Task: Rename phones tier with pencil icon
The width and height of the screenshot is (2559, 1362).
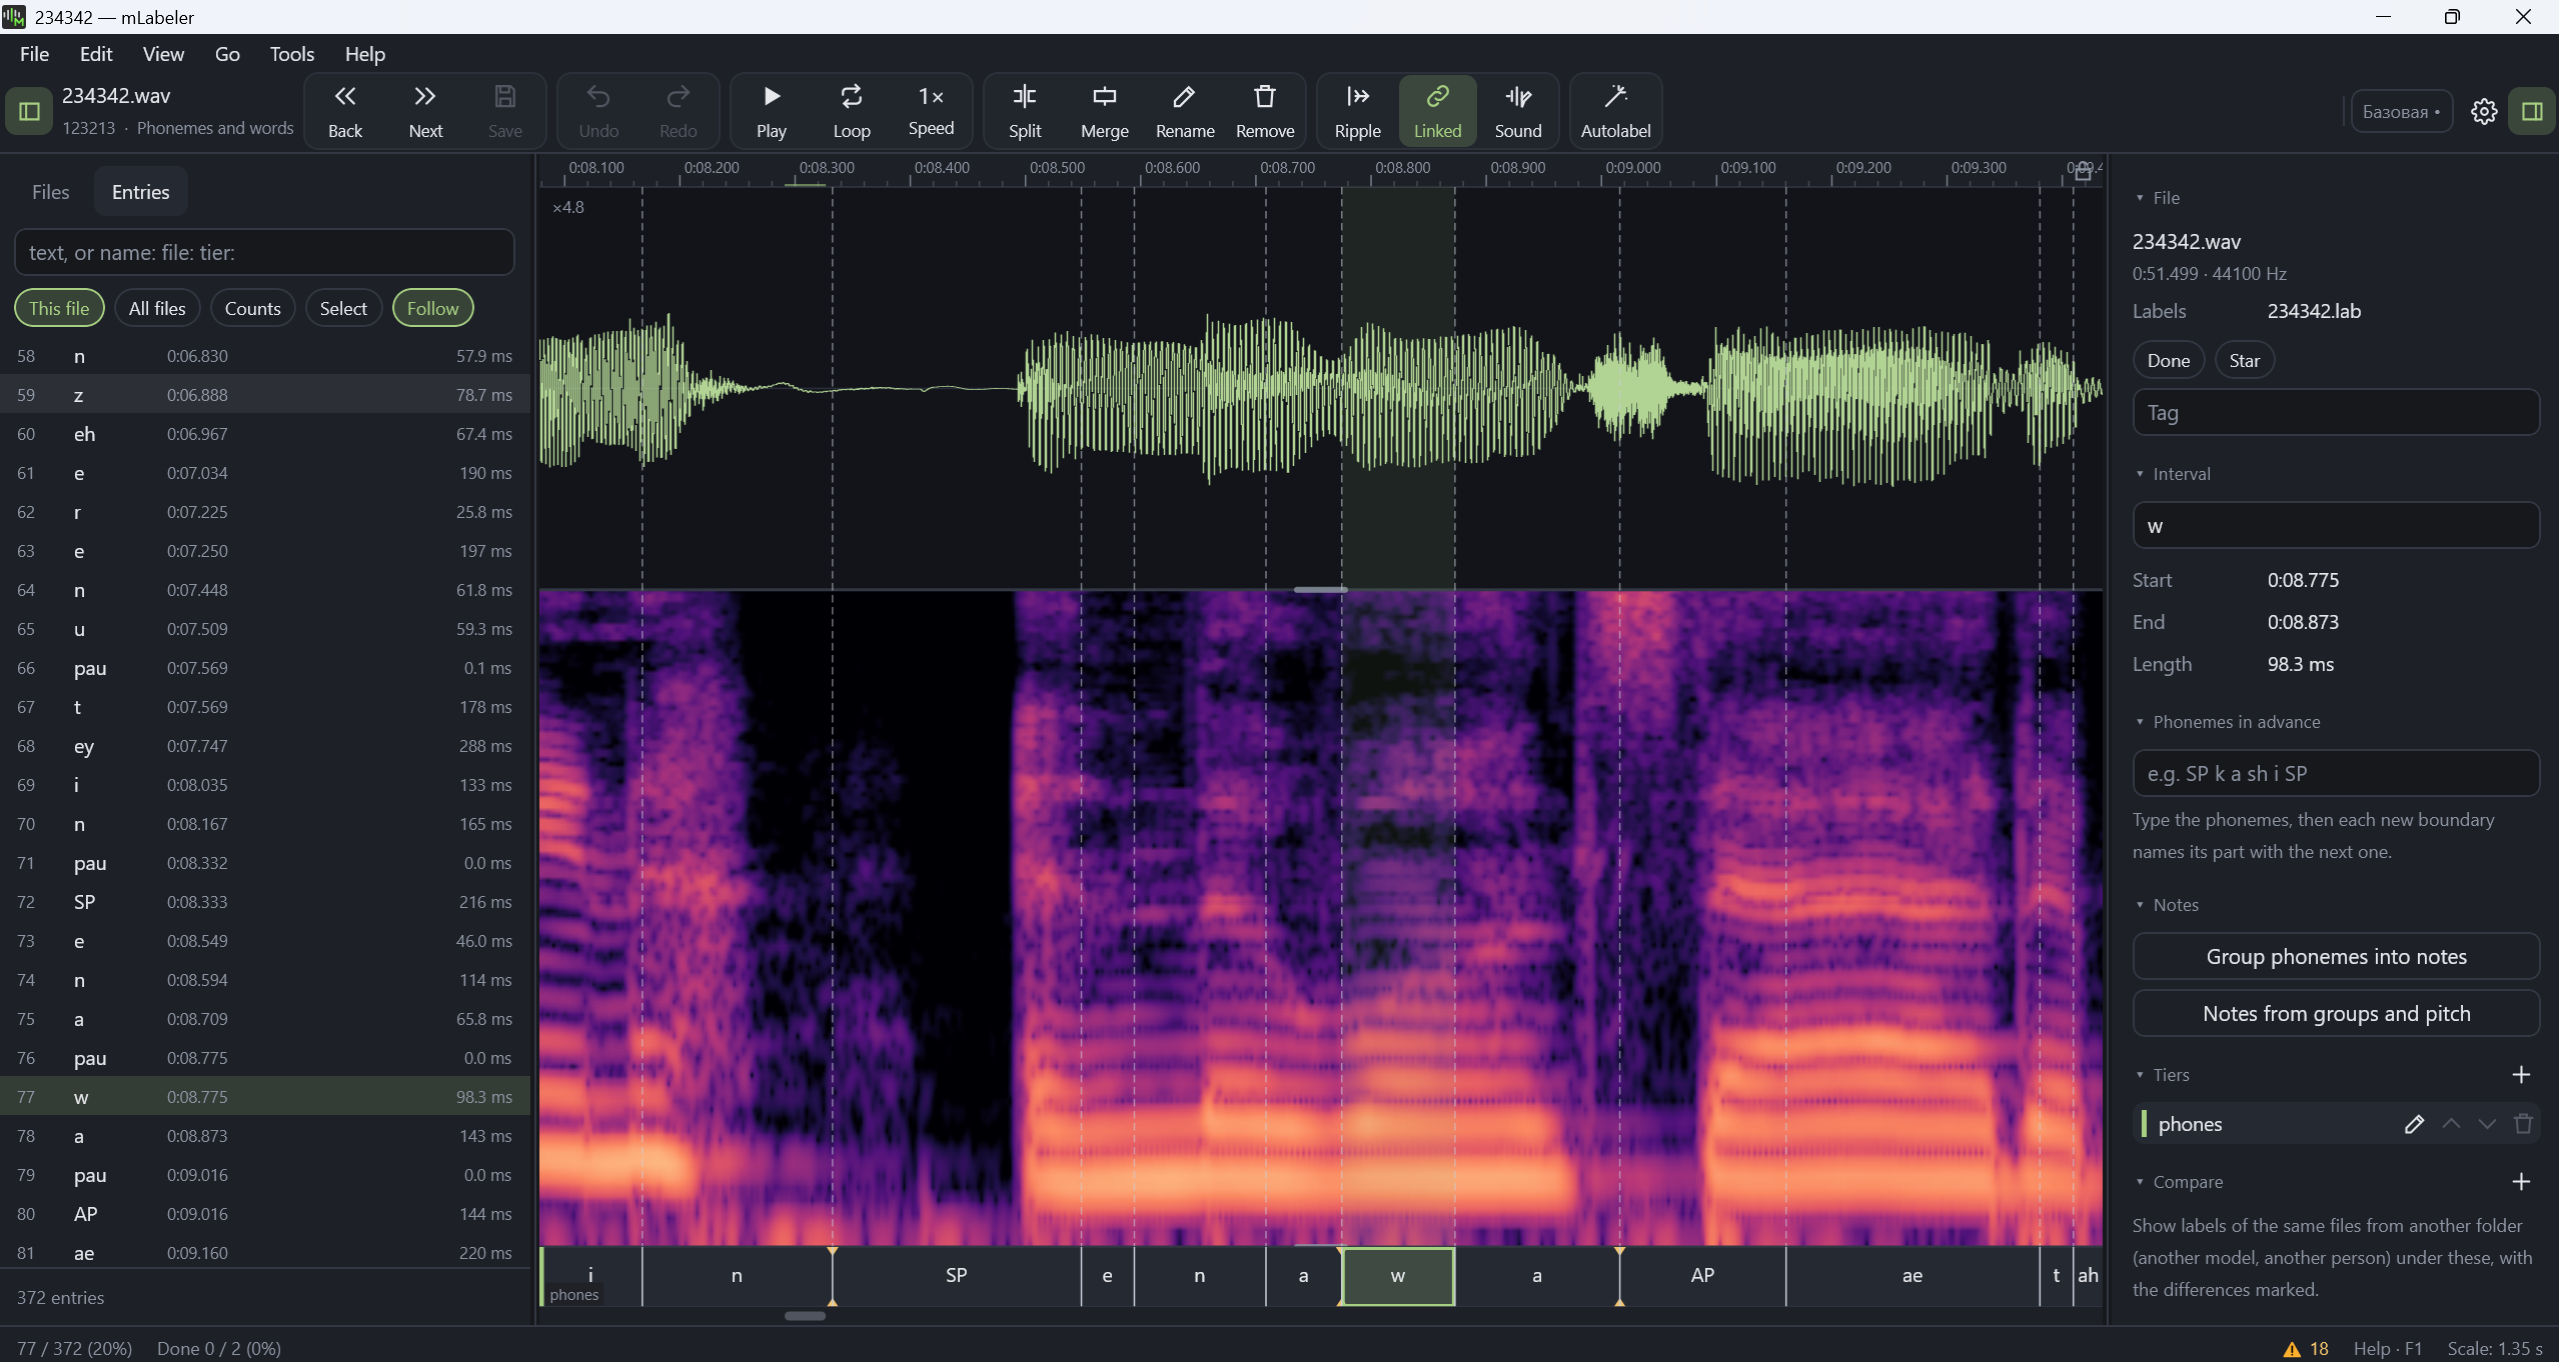Action: click(2414, 1124)
